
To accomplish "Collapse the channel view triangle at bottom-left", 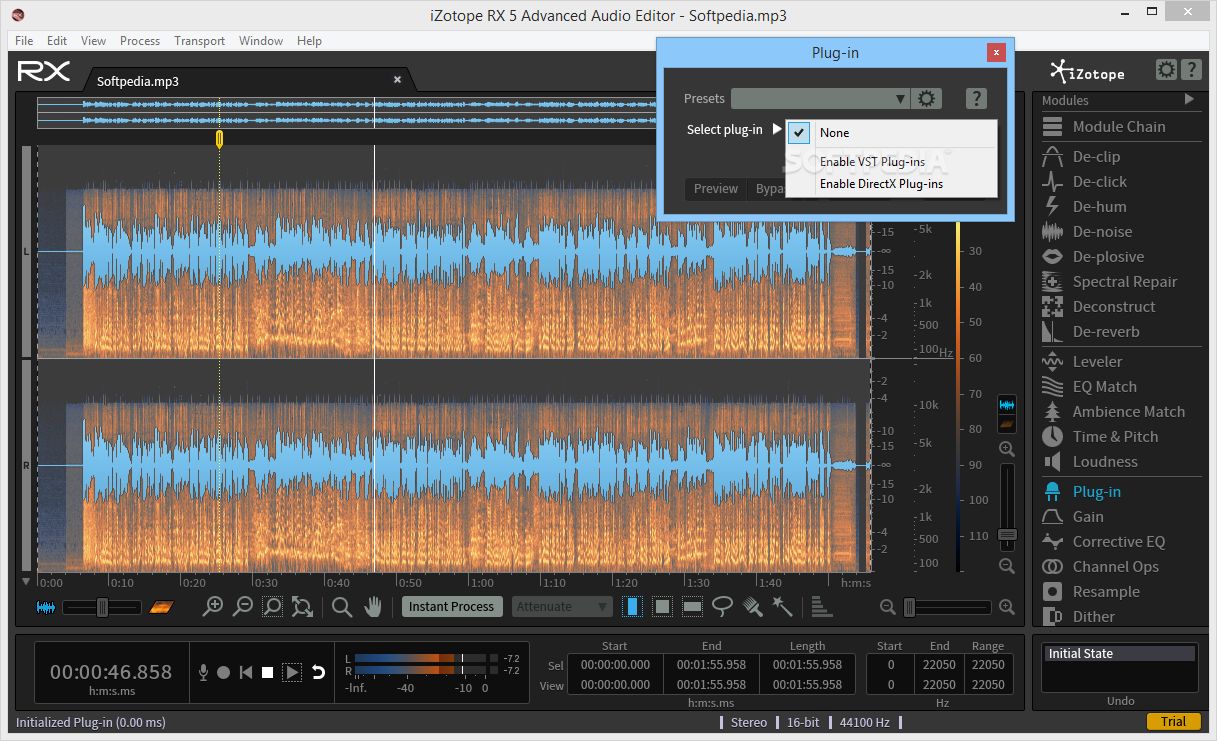I will pos(26,581).
